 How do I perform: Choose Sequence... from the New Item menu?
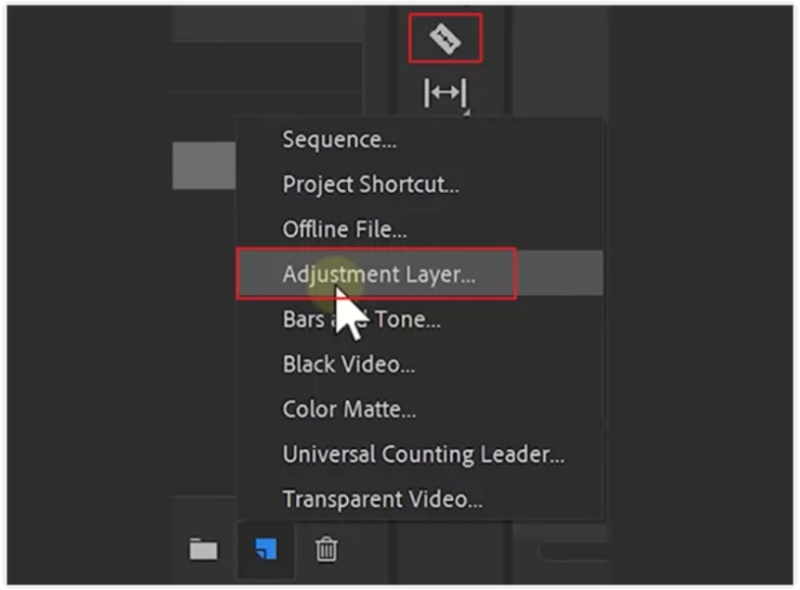click(340, 139)
